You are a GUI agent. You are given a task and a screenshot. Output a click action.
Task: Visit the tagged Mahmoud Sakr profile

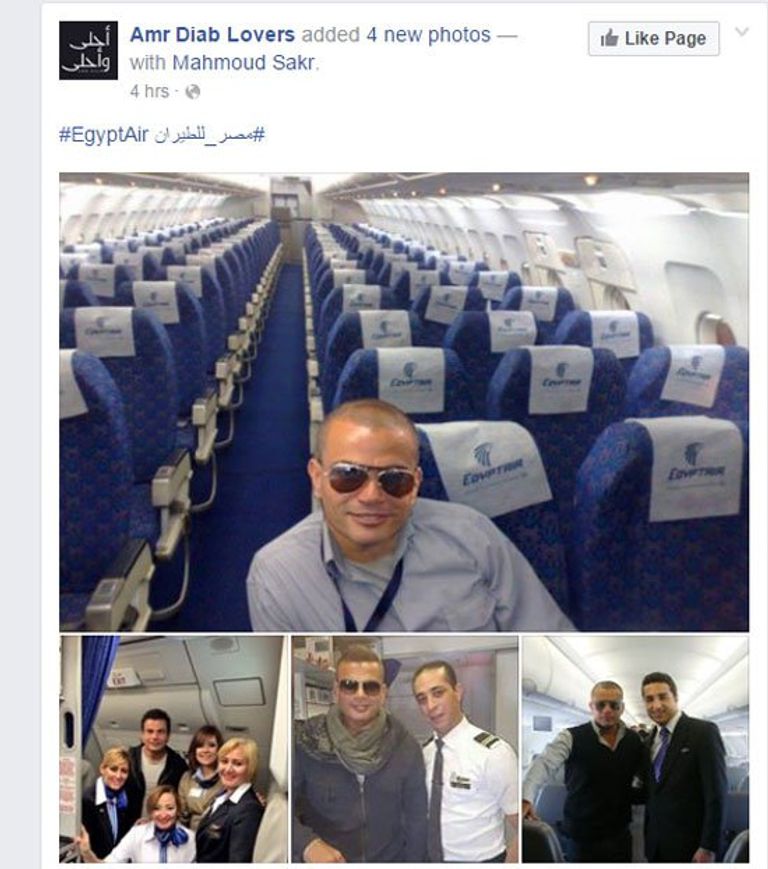point(244,63)
